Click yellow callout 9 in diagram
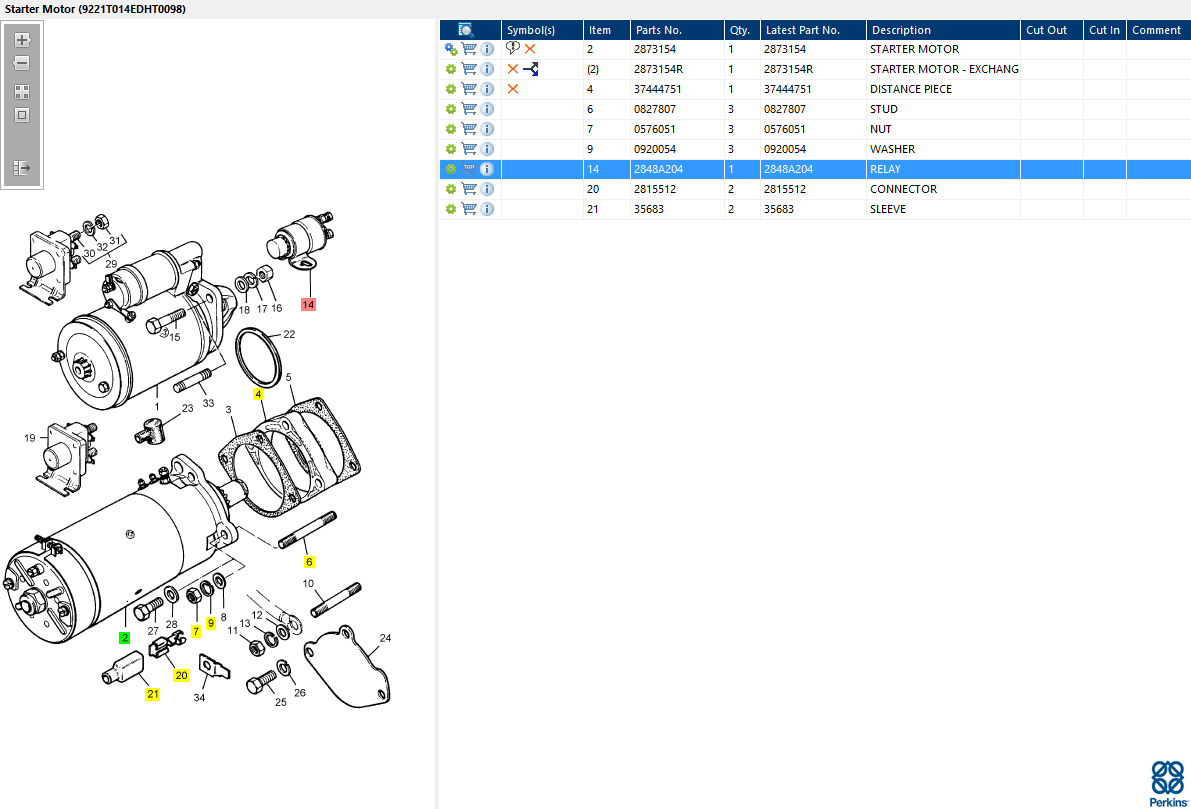1191x809 pixels. coord(211,623)
